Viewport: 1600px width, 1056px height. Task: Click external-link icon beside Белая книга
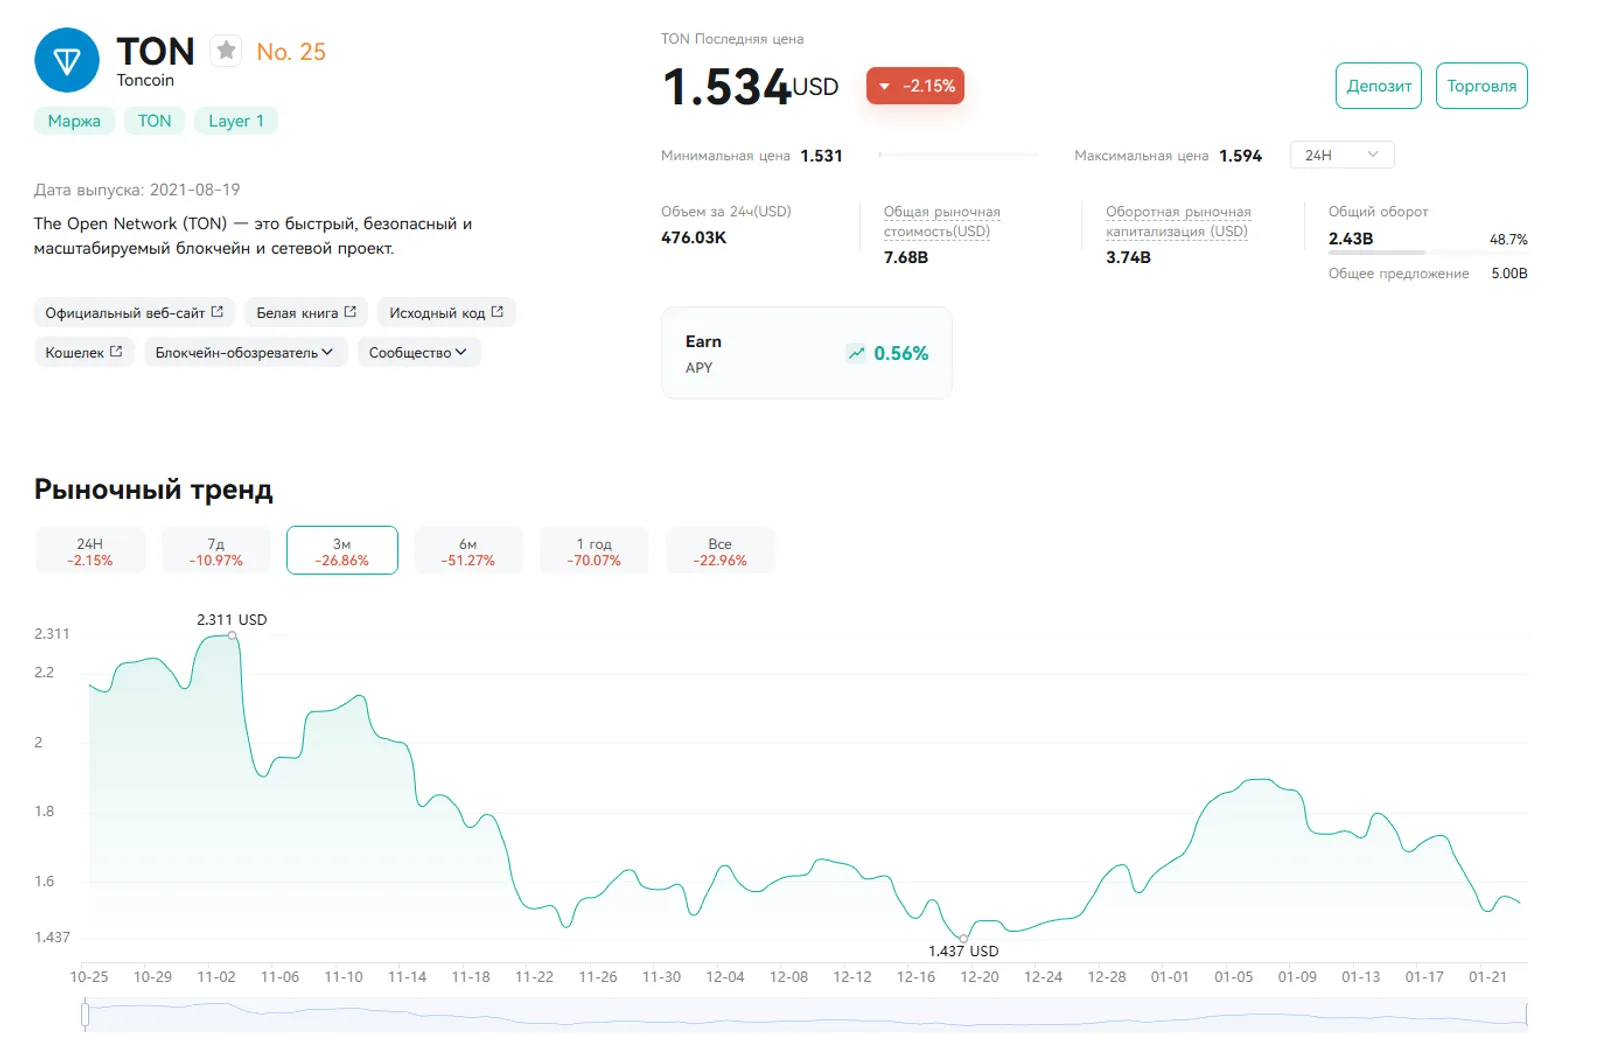tap(350, 312)
